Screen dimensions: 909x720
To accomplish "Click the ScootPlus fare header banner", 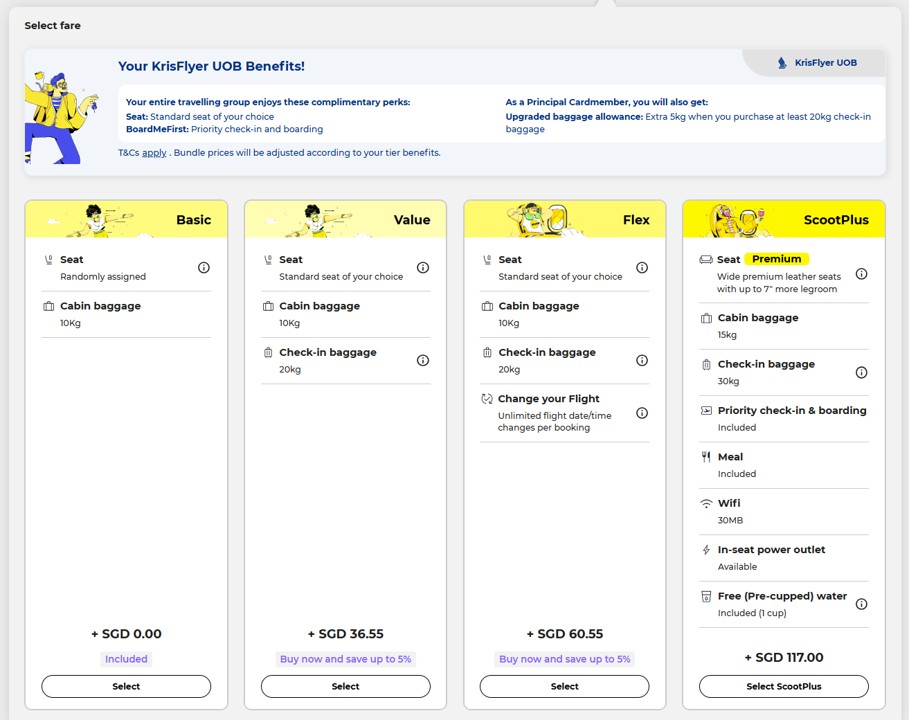I will click(784, 220).
